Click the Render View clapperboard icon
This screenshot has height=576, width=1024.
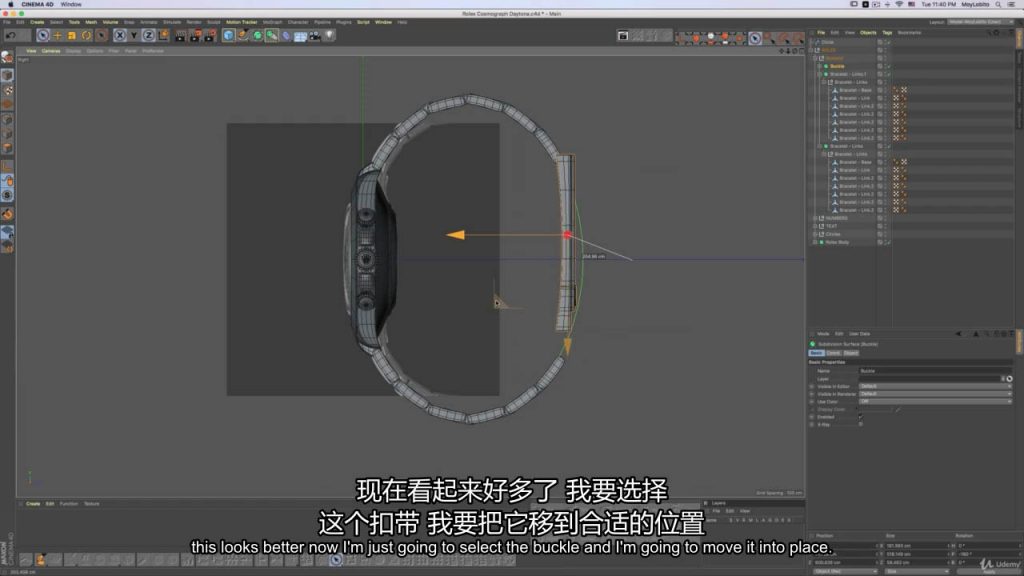coord(180,36)
